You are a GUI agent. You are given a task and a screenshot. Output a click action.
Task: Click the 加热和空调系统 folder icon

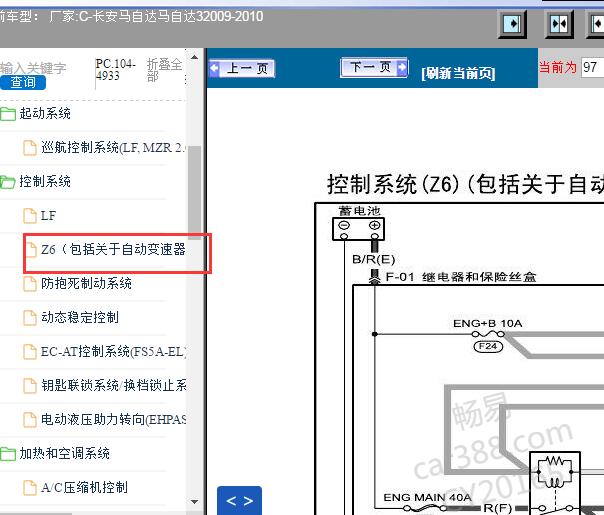coord(8,454)
